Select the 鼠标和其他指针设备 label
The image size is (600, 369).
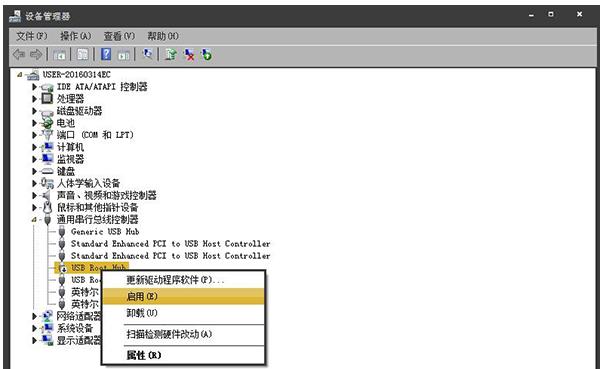pos(97,207)
